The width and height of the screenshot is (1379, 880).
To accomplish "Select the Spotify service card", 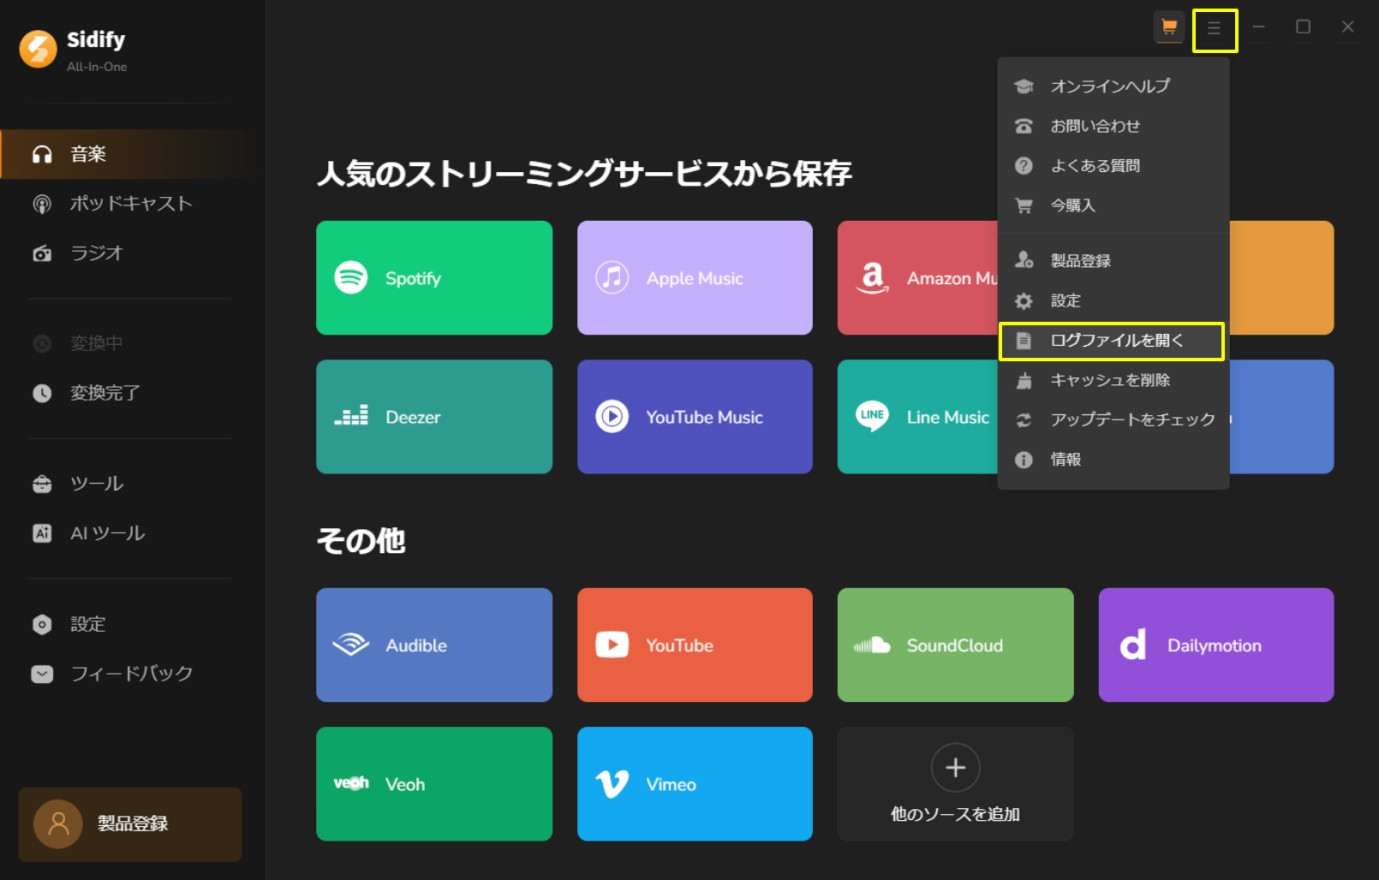I will 434,278.
